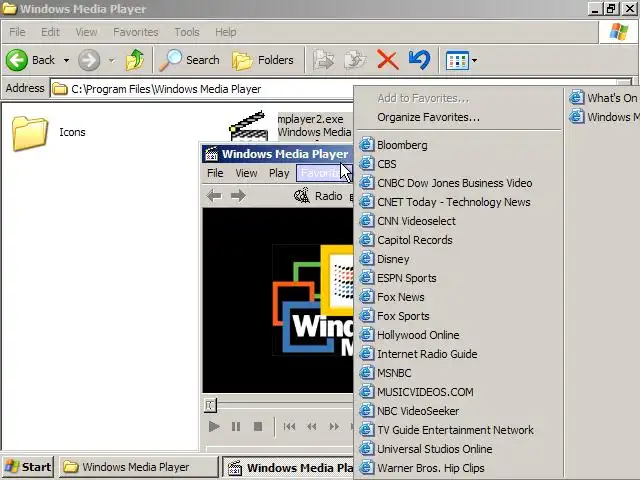Screen dimensions: 640x480
Task: Go up one folder level in Explorer
Action: click(135, 60)
